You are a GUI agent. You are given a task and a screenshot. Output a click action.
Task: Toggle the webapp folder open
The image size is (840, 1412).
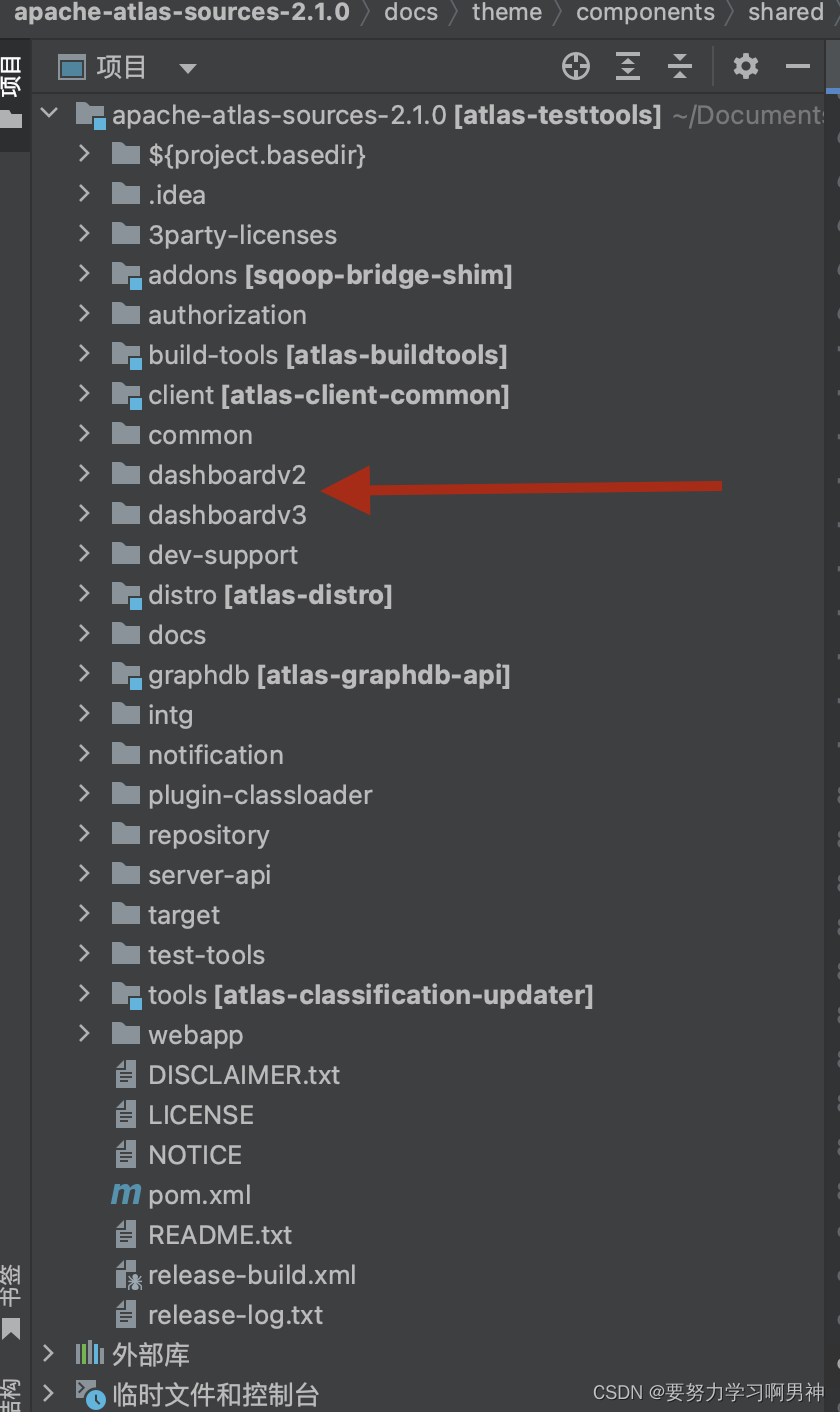tap(84, 1034)
